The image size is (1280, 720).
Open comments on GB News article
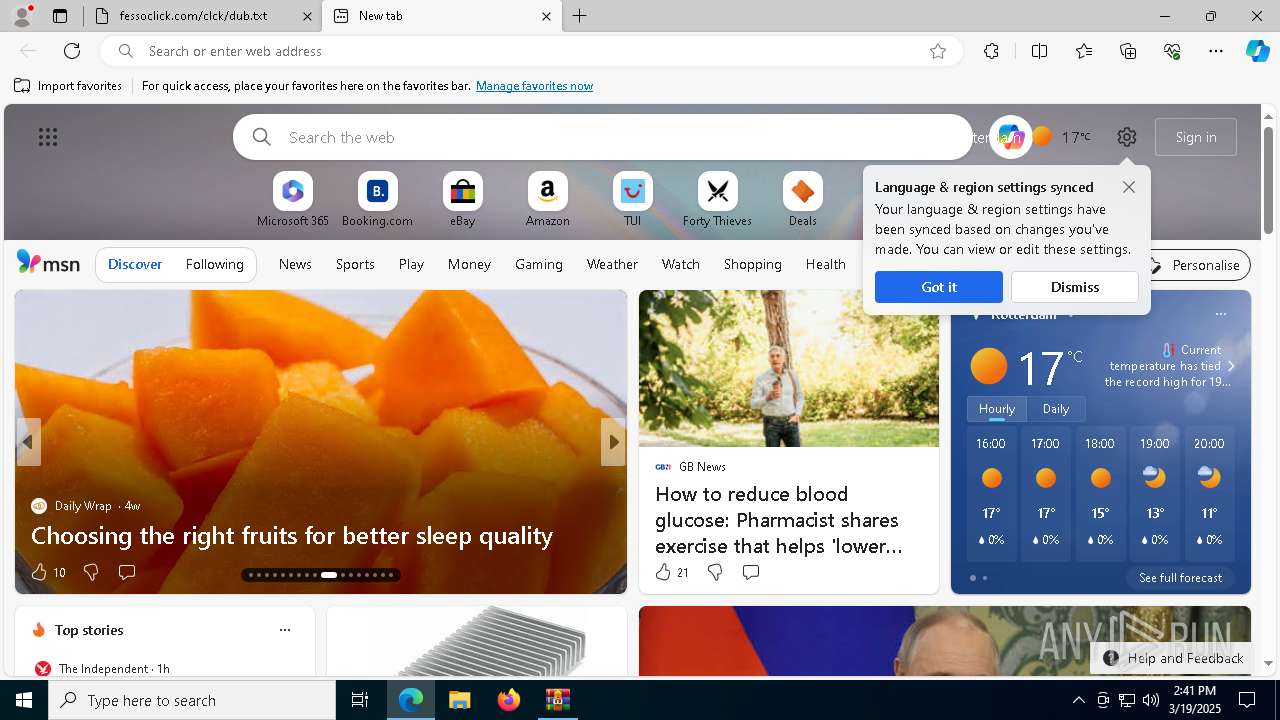pyautogui.click(x=751, y=572)
